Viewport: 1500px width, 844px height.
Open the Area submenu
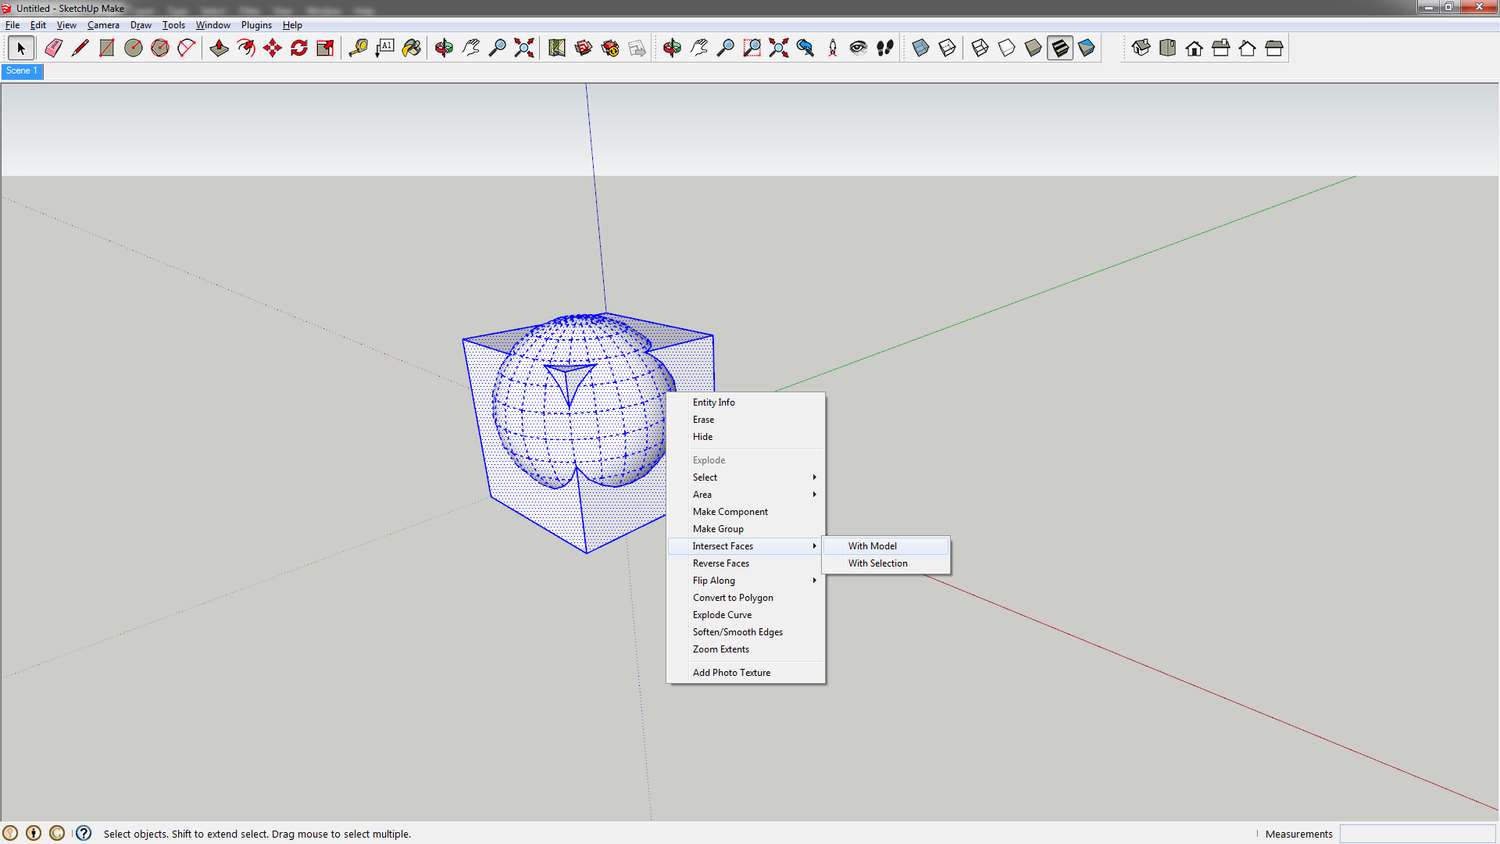(x=702, y=494)
